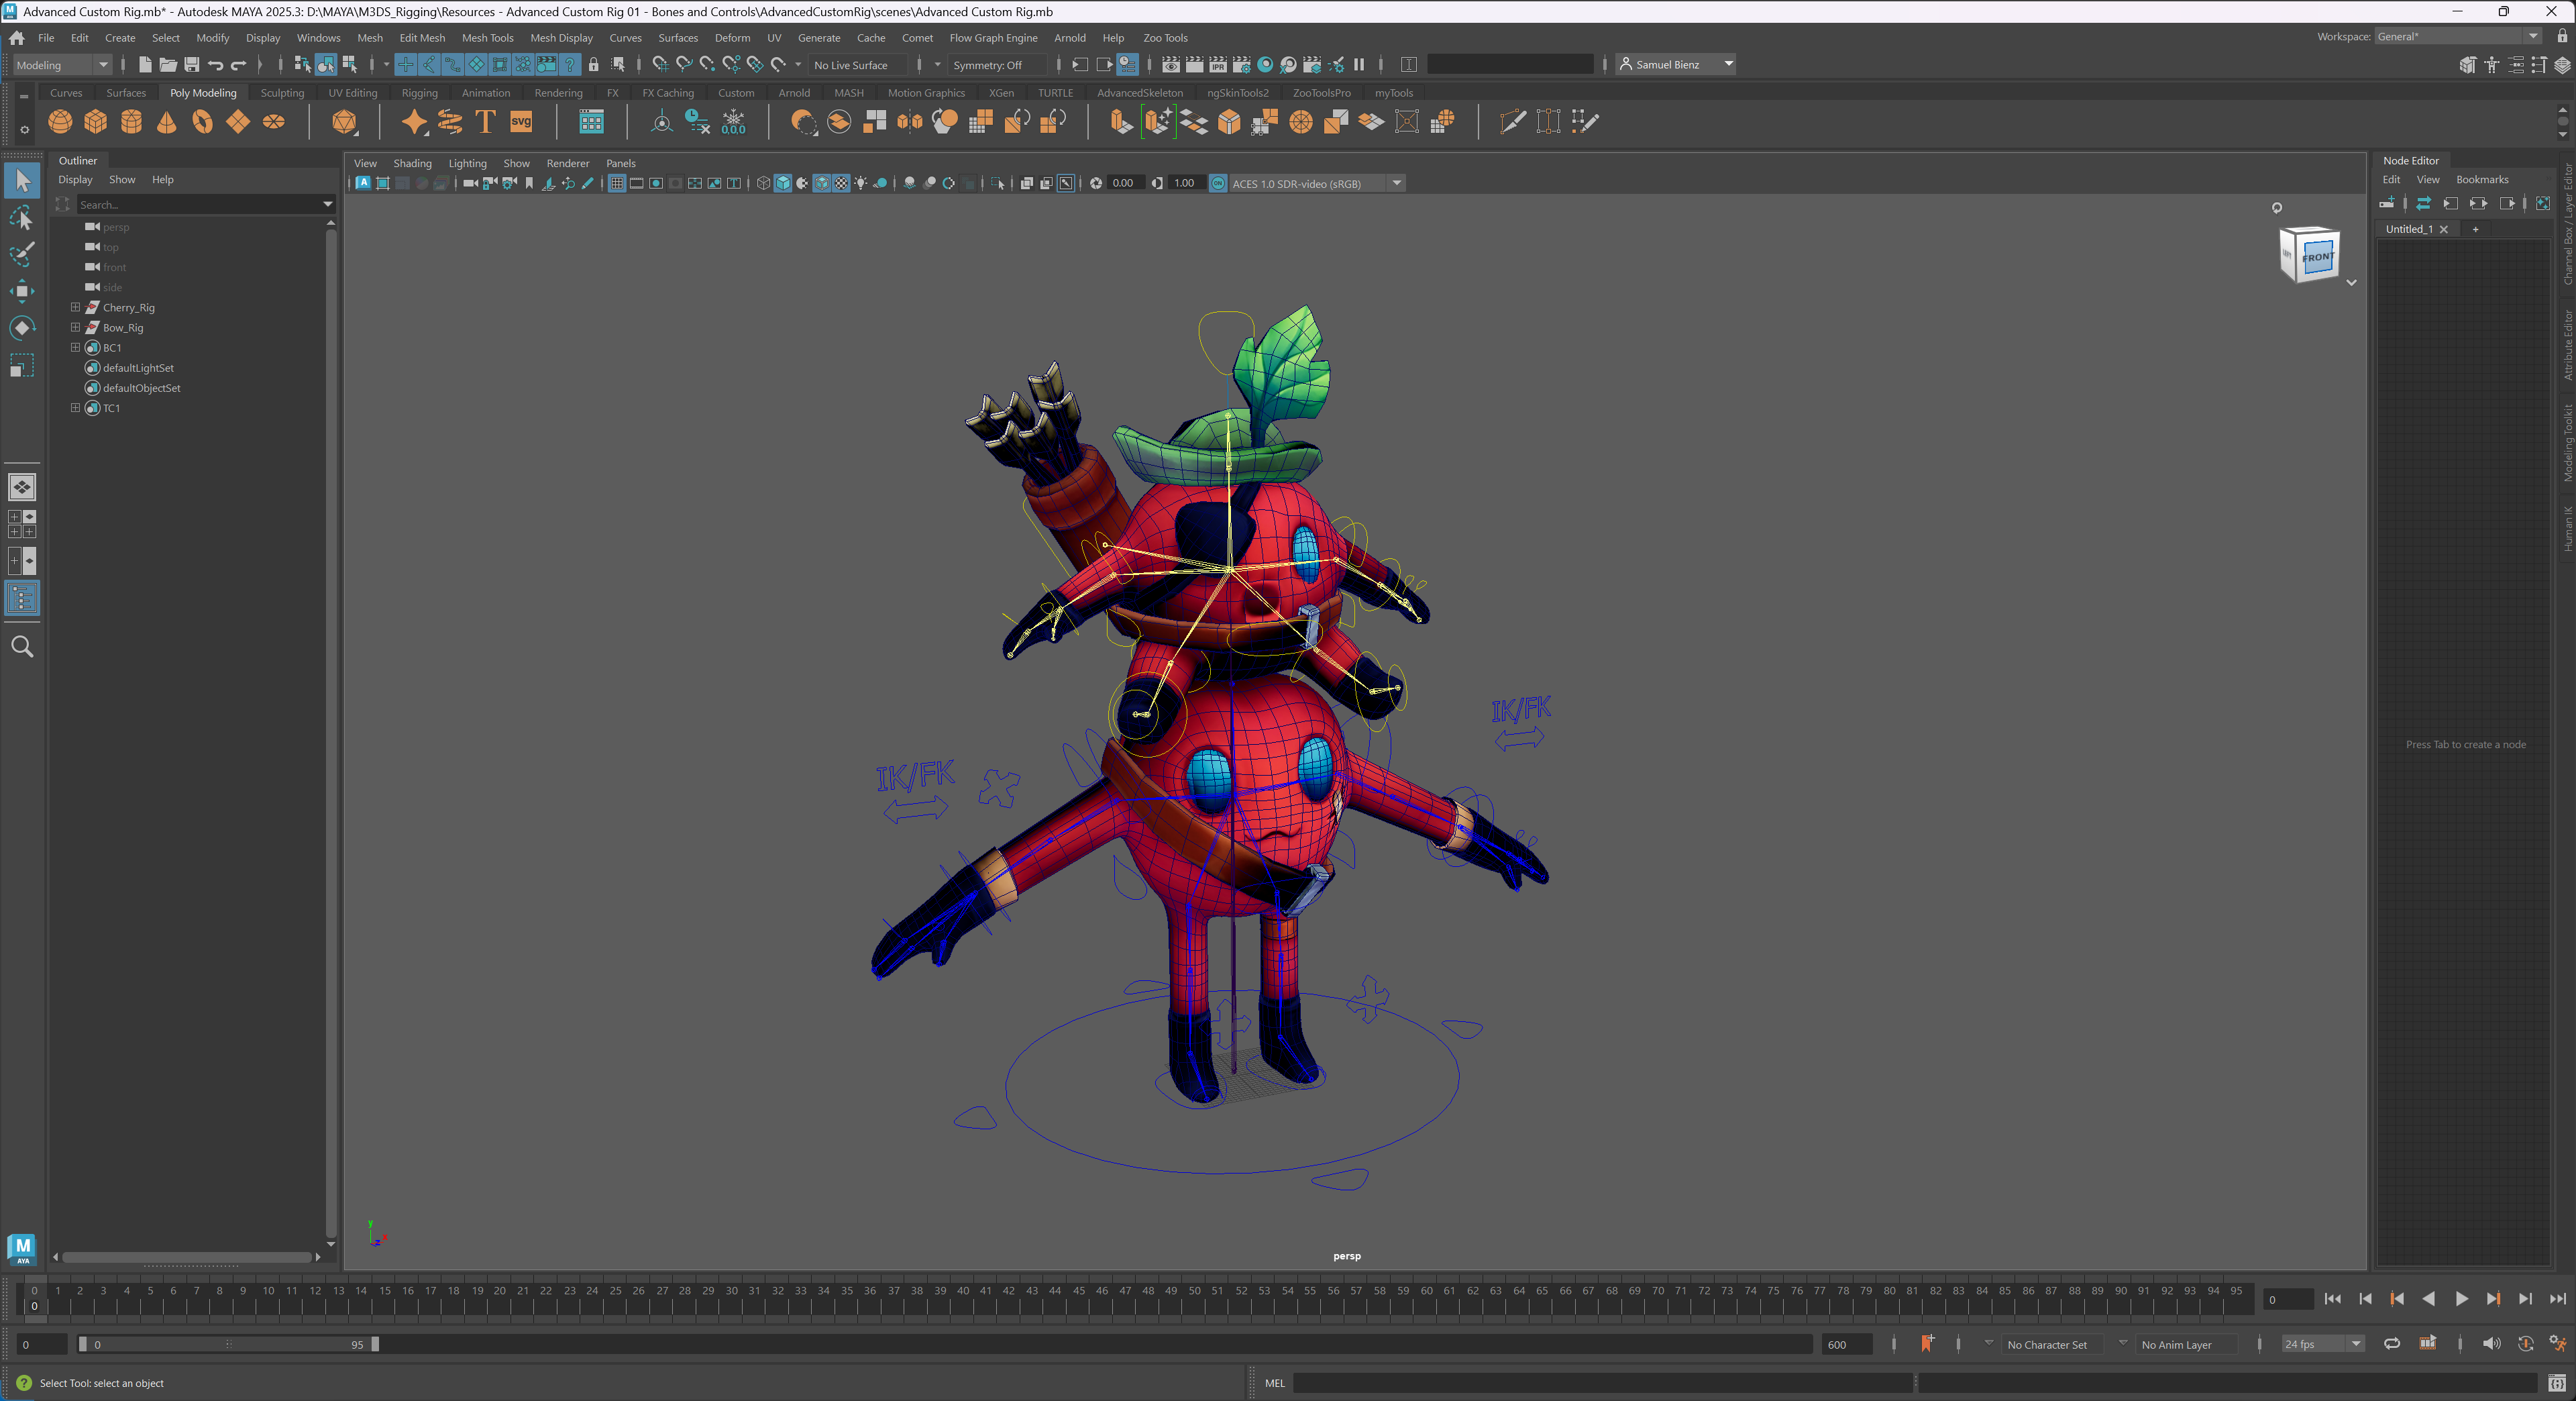This screenshot has width=2576, height=1401.
Task: Toggle textured display in viewport
Action: pyautogui.click(x=841, y=183)
